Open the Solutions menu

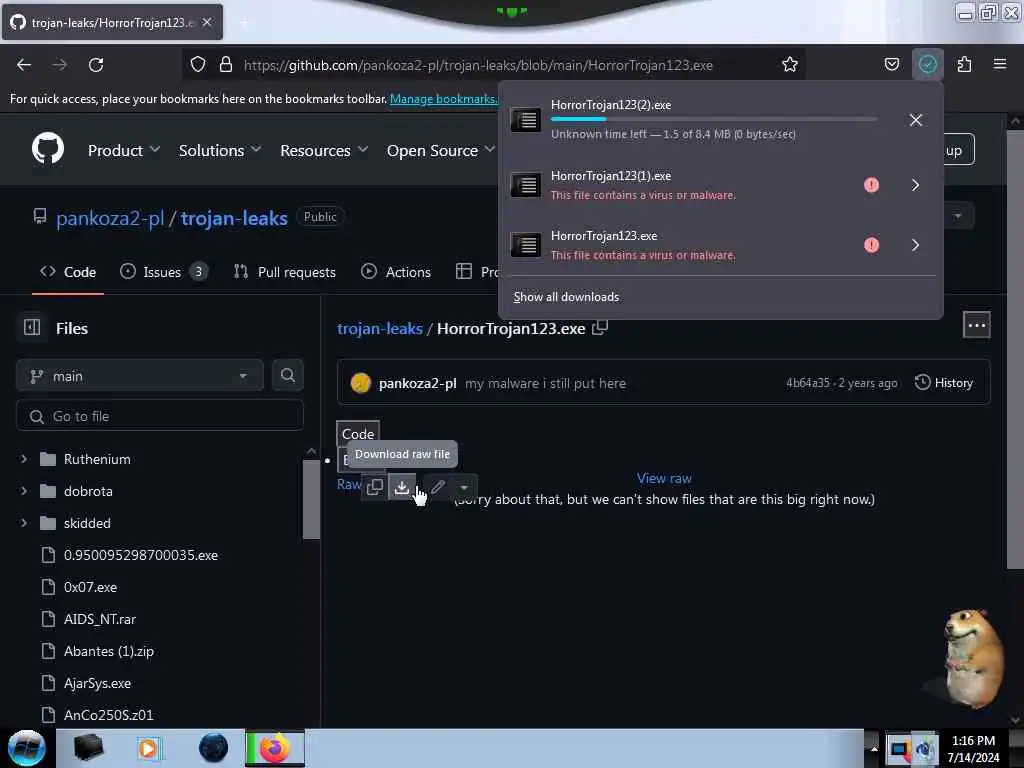tap(220, 150)
